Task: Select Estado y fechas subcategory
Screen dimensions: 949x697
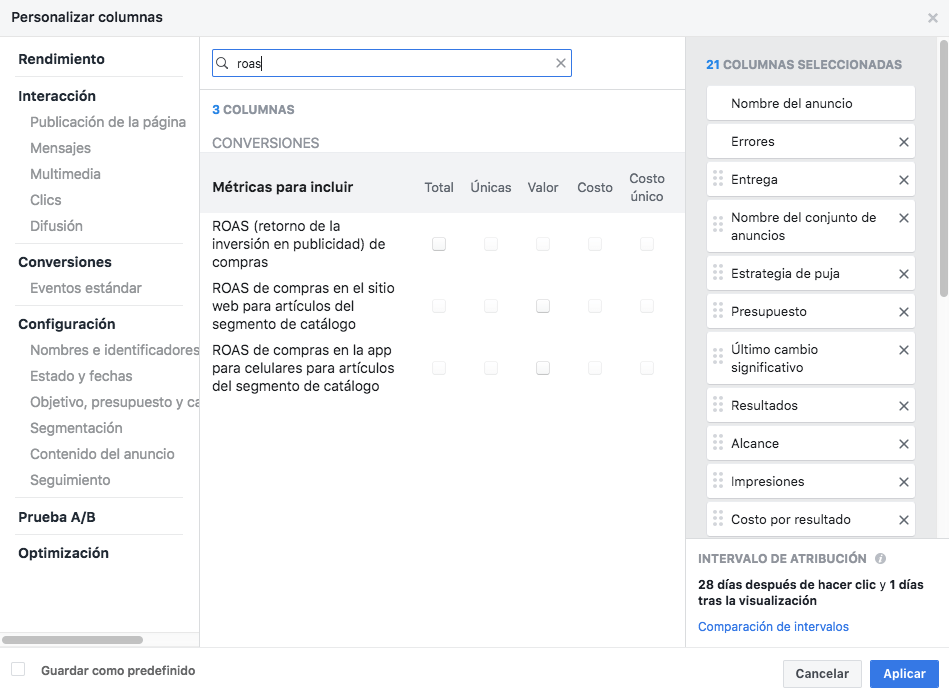Action: pos(81,376)
